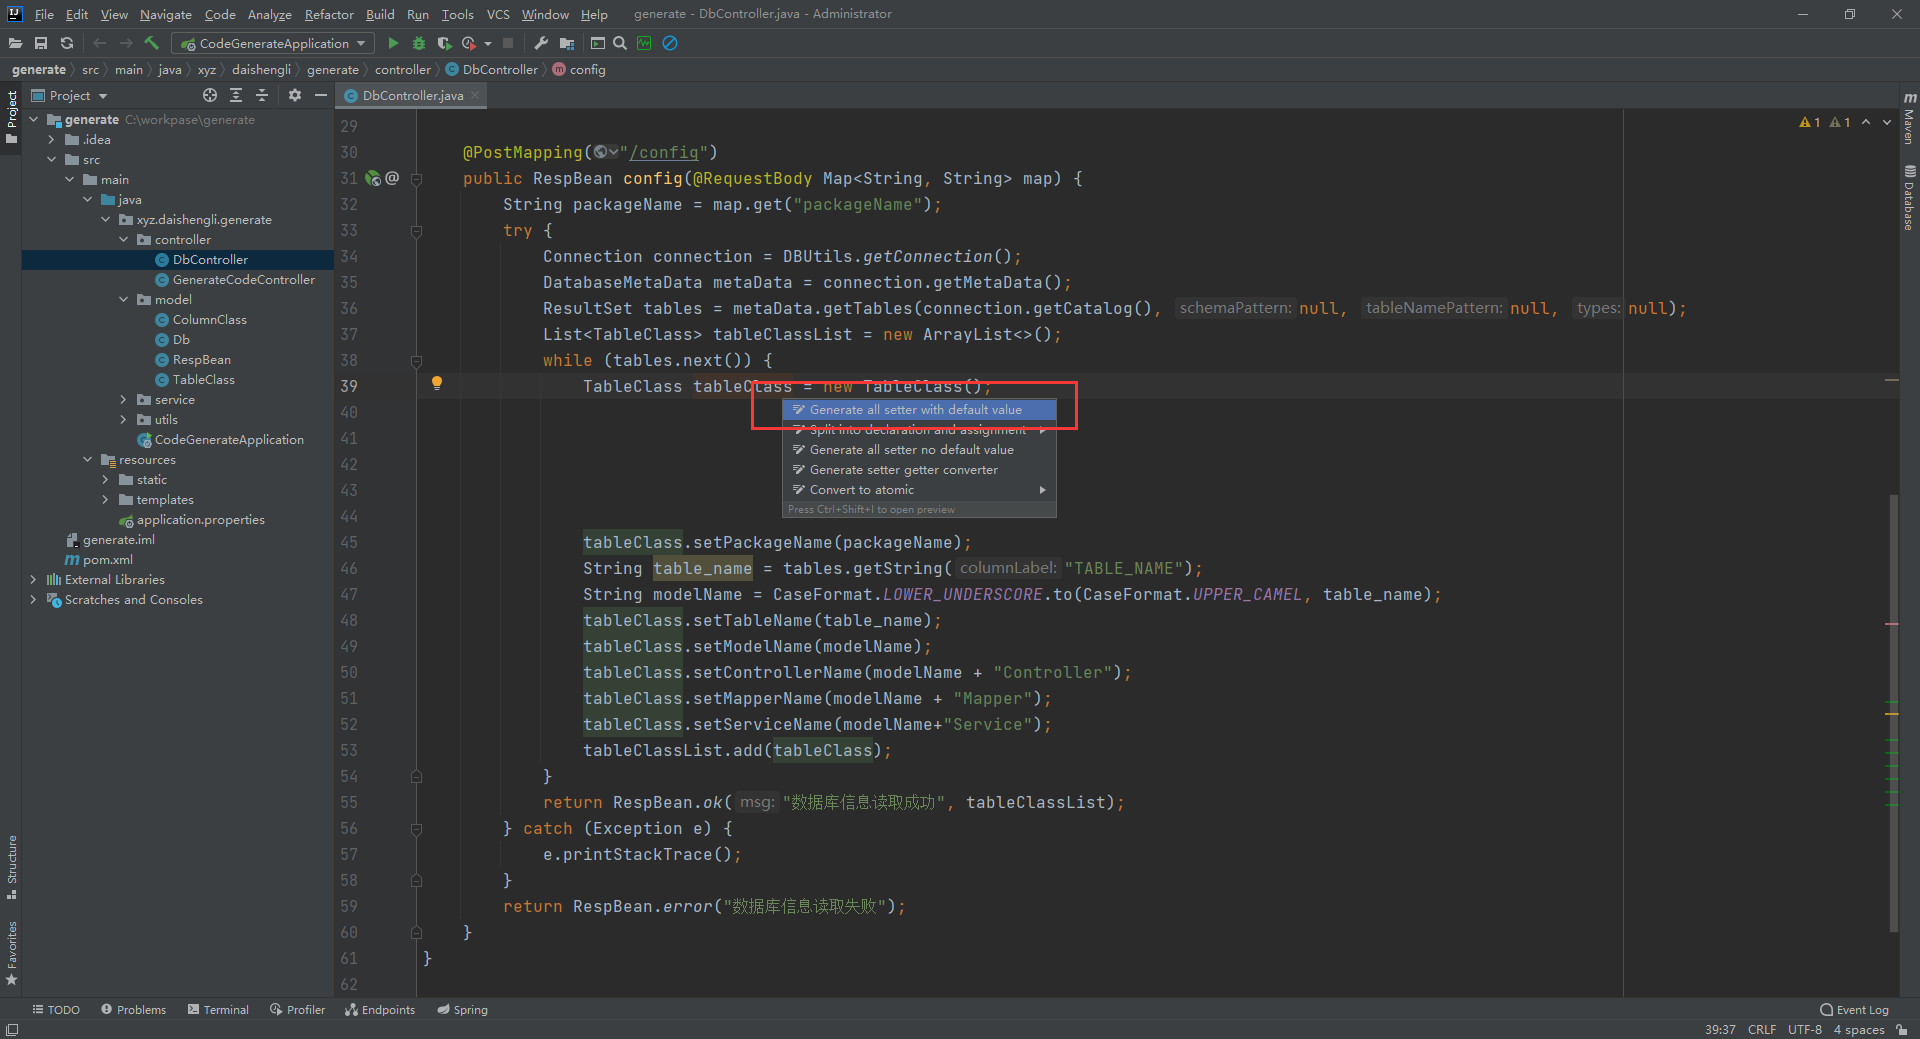This screenshot has width=1920, height=1039.
Task: Choose Generate all setter no default value
Action: point(919,449)
